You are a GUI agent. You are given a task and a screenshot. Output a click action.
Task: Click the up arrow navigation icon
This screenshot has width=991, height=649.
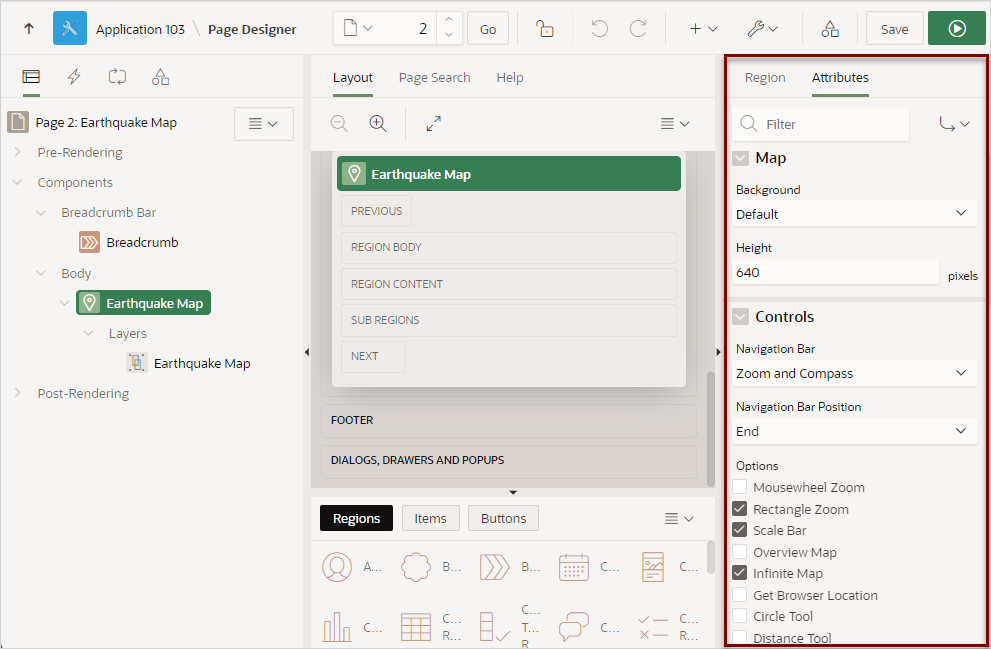click(x=28, y=28)
